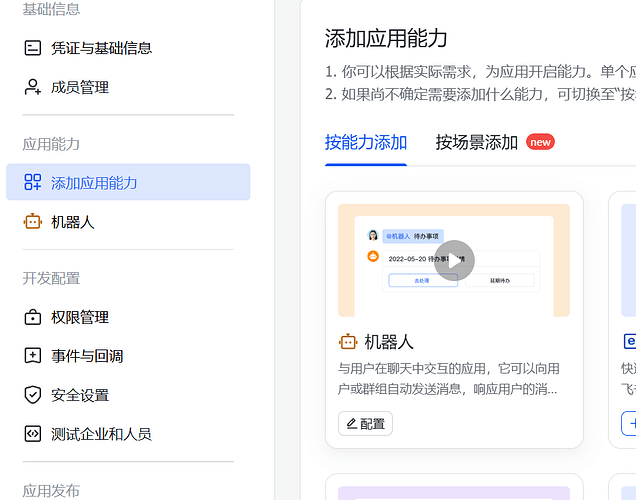Click the orange robot icon in sidebar

[x=32, y=222]
